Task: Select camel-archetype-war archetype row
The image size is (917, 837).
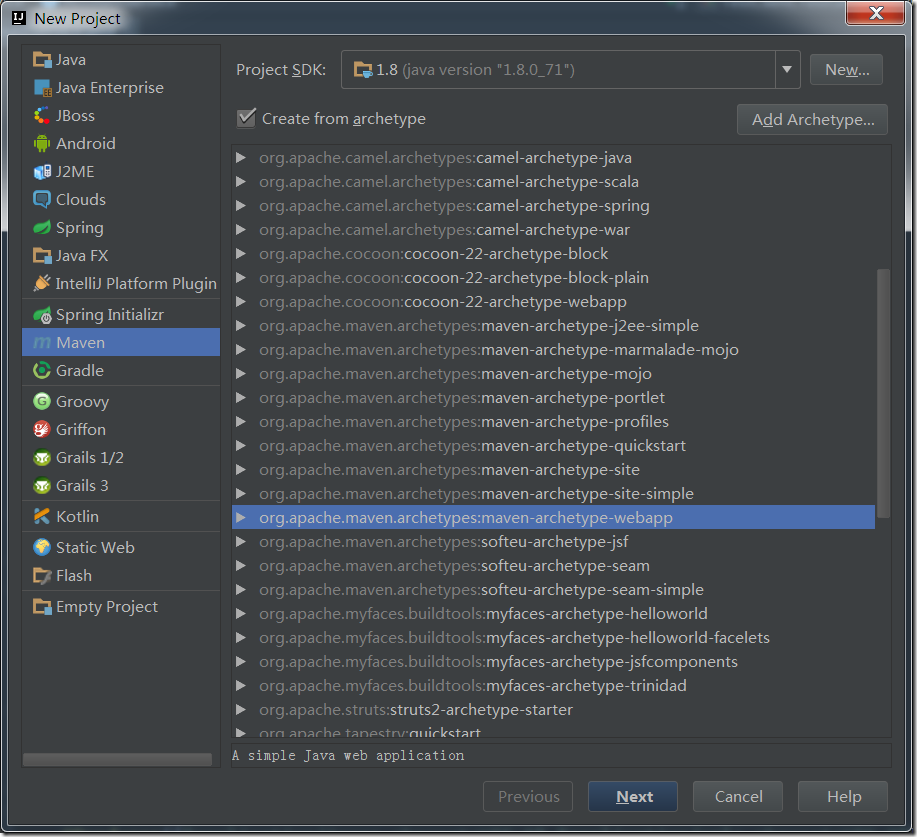Action: point(553,229)
